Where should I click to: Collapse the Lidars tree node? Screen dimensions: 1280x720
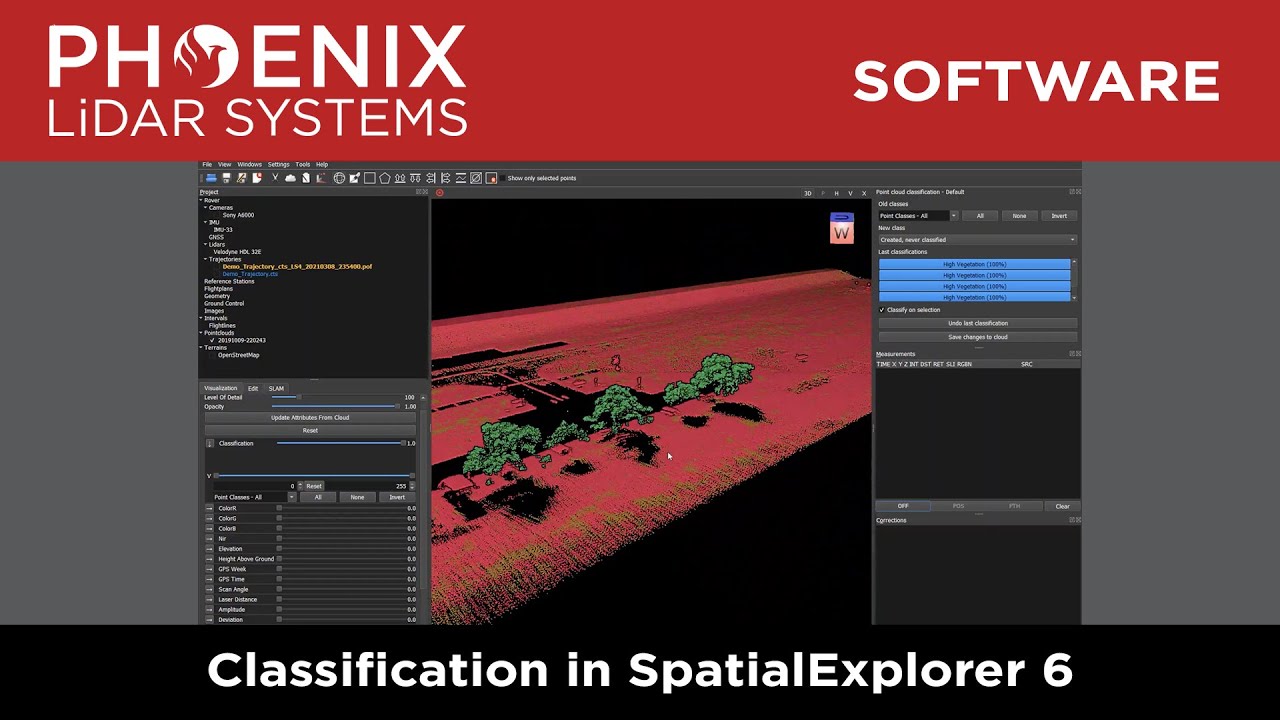pos(206,244)
